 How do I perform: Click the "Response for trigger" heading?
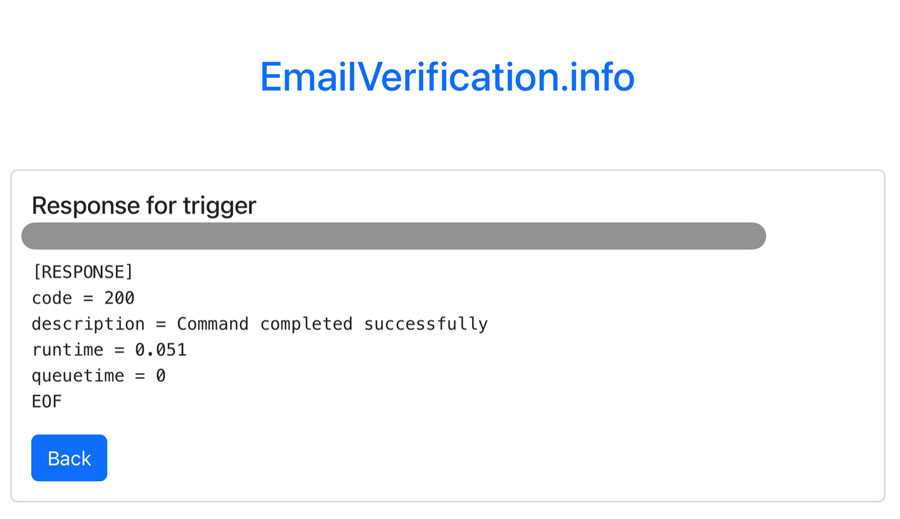click(144, 206)
